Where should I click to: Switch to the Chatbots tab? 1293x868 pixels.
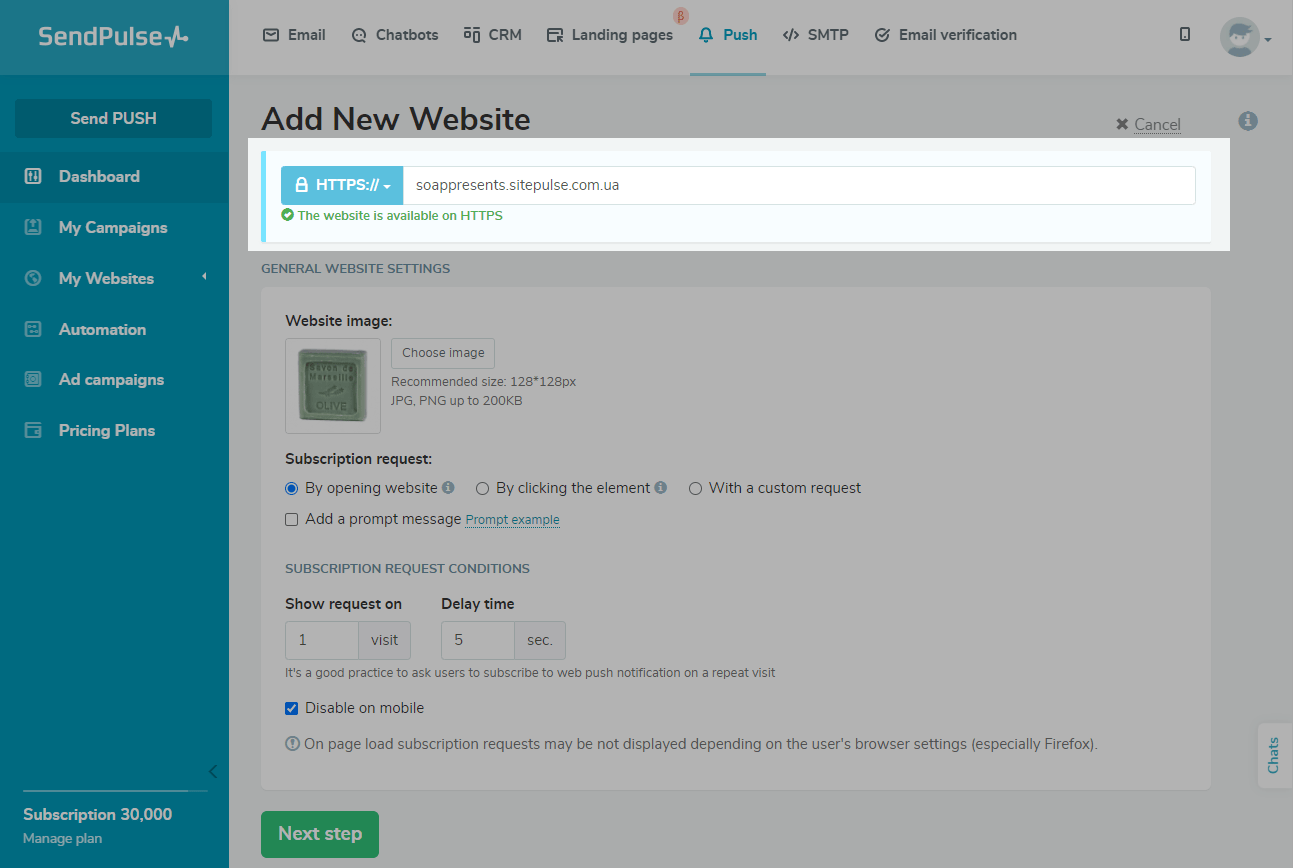(x=395, y=35)
